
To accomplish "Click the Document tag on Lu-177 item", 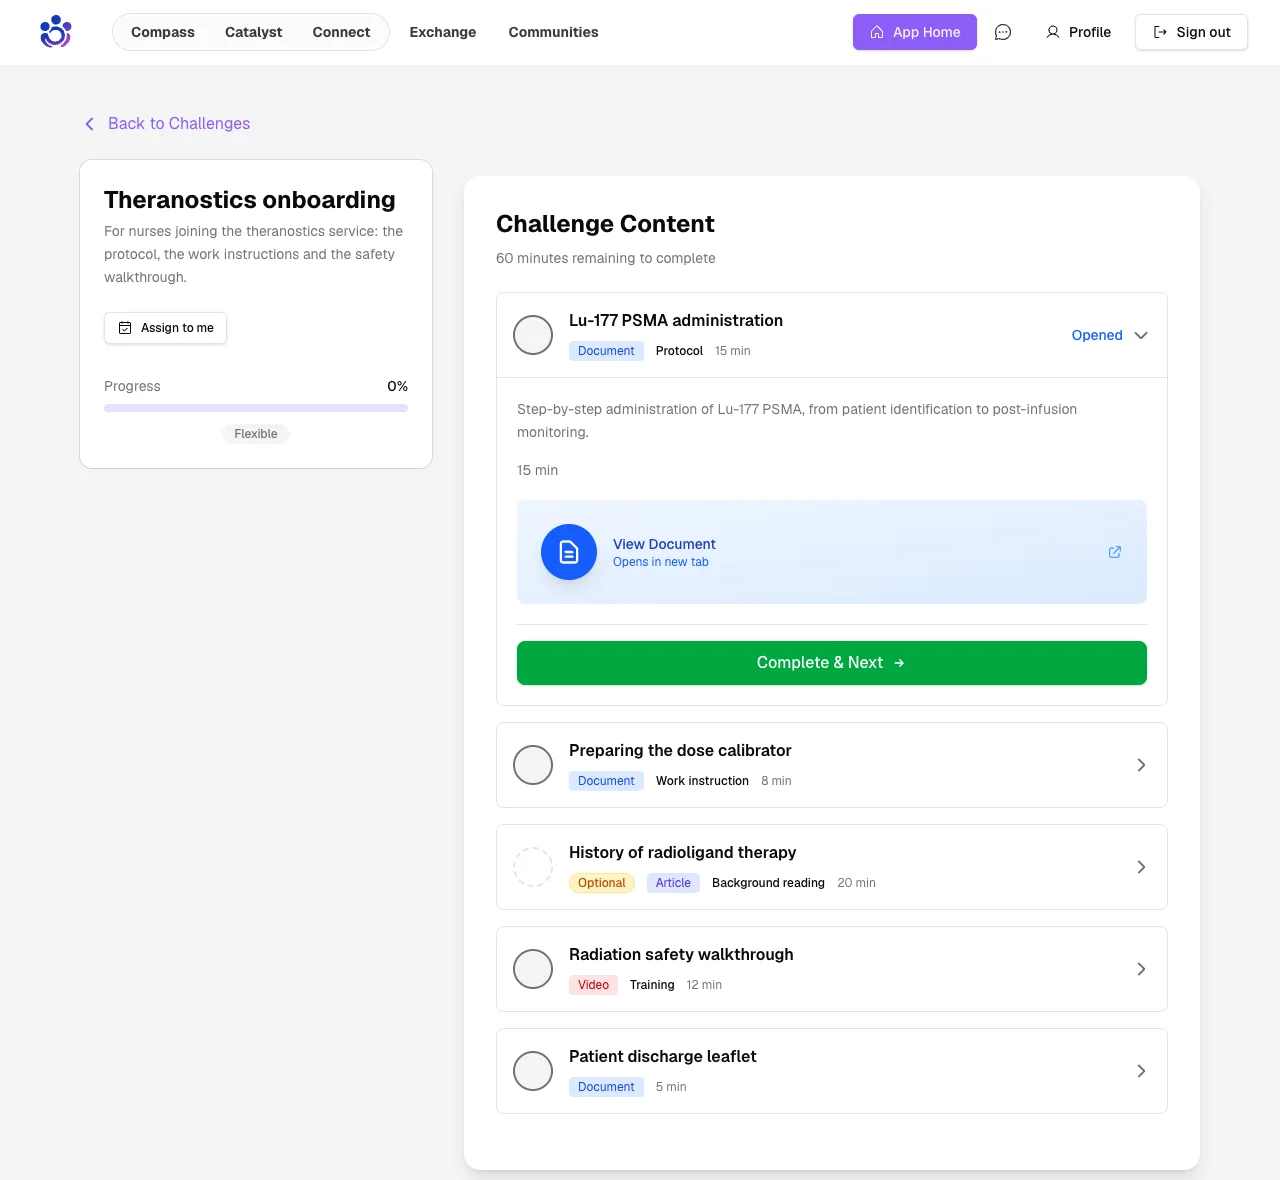I will tap(606, 351).
